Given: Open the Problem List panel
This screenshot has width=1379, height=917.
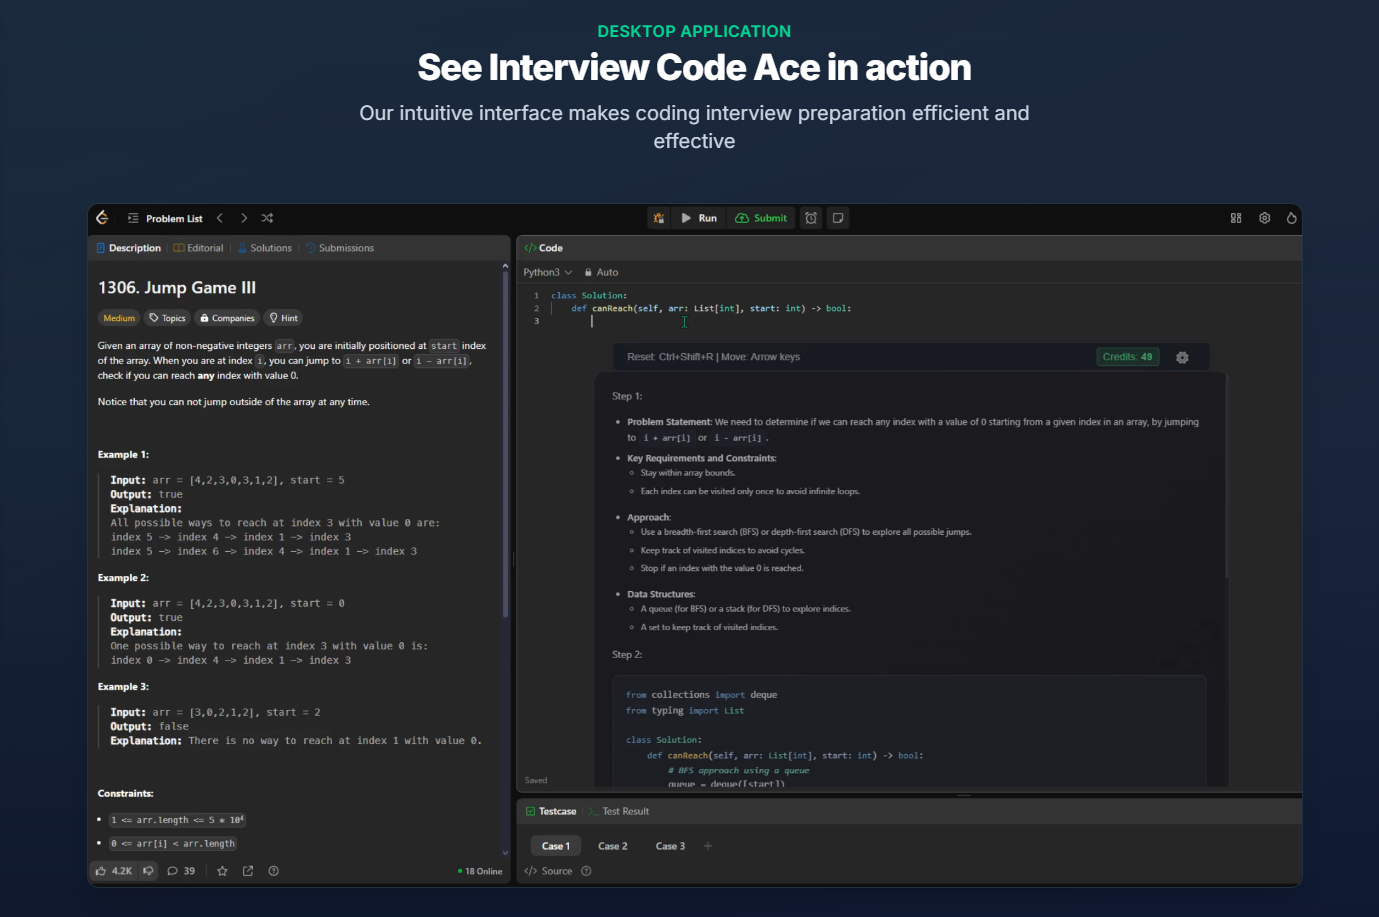Looking at the screenshot, I should coord(165,218).
